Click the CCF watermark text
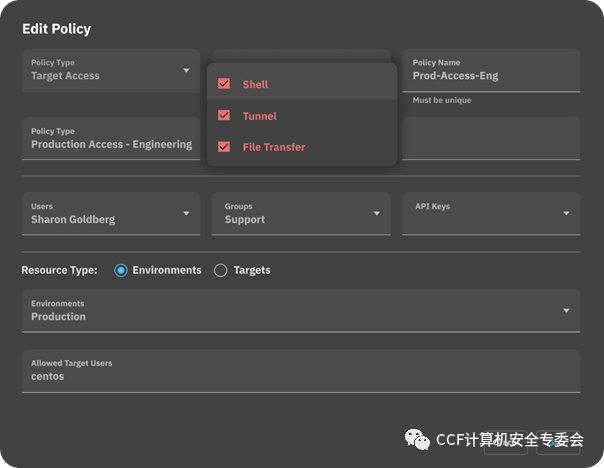 pyautogui.click(x=509, y=440)
